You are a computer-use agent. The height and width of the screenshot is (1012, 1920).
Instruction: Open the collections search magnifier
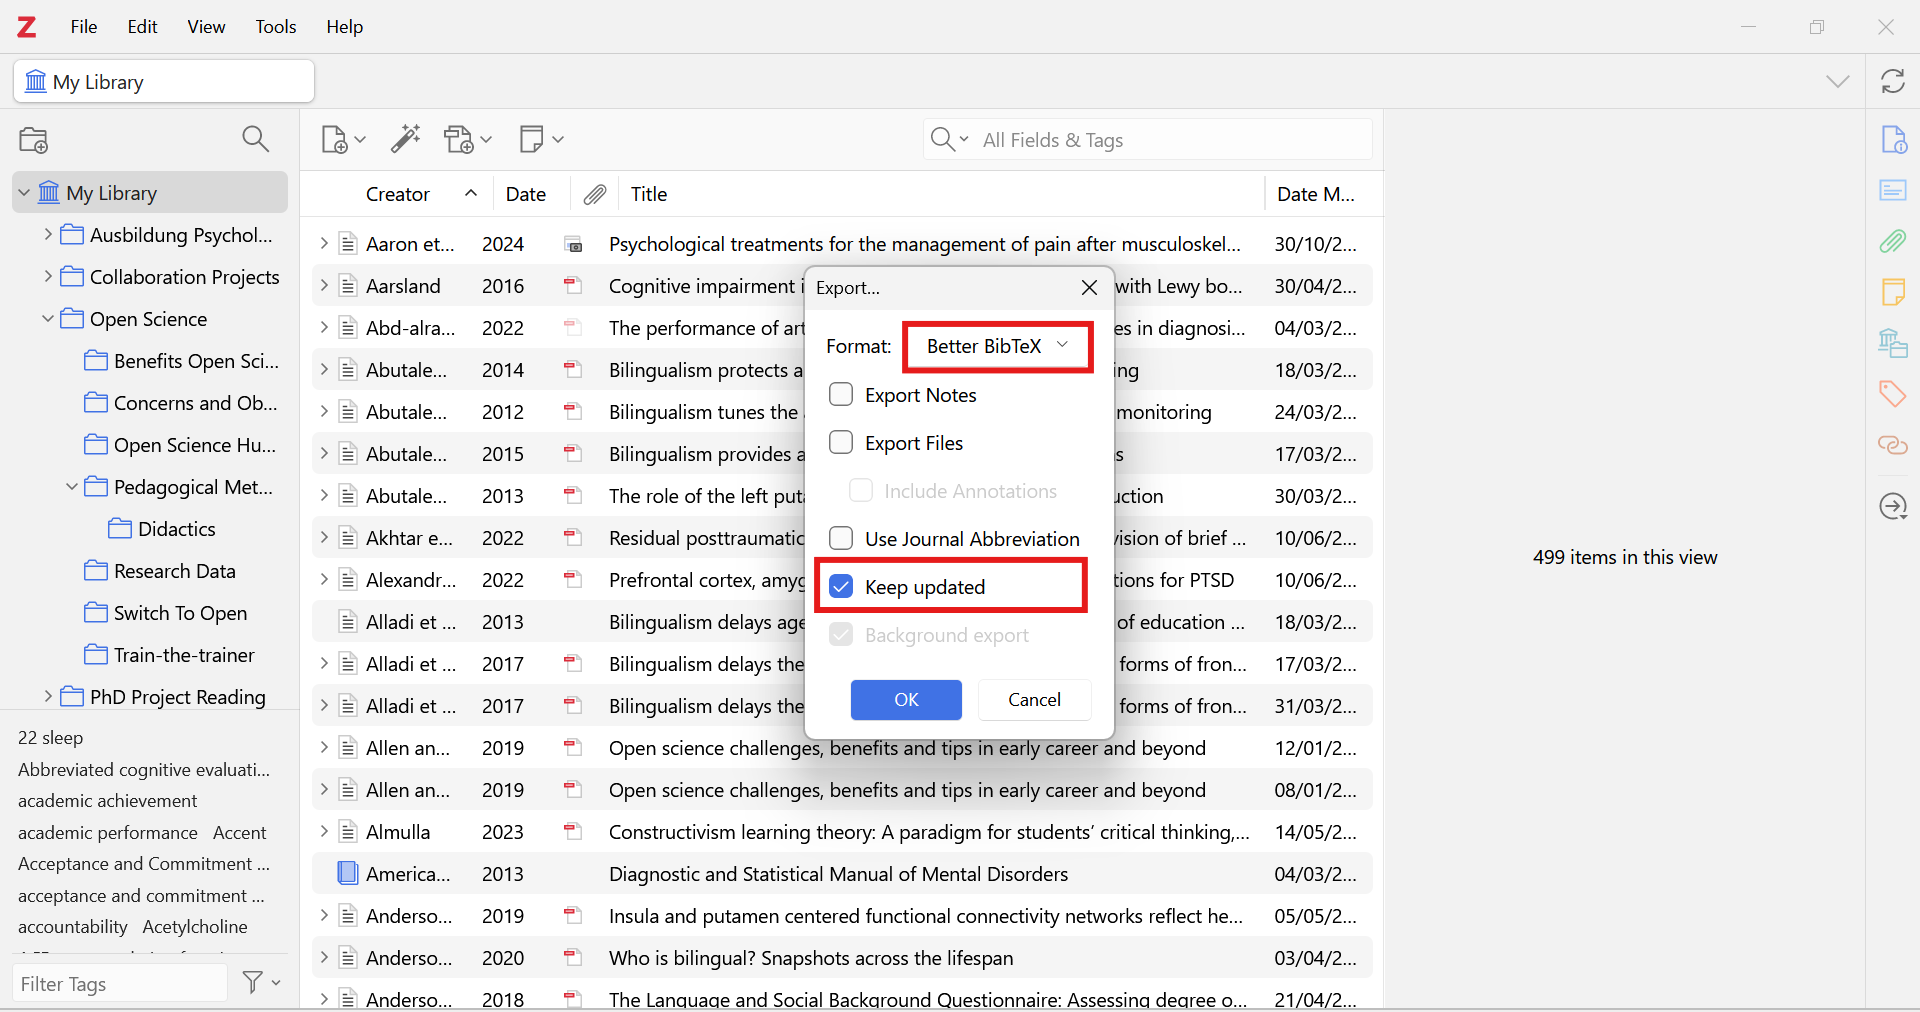pyautogui.click(x=256, y=139)
